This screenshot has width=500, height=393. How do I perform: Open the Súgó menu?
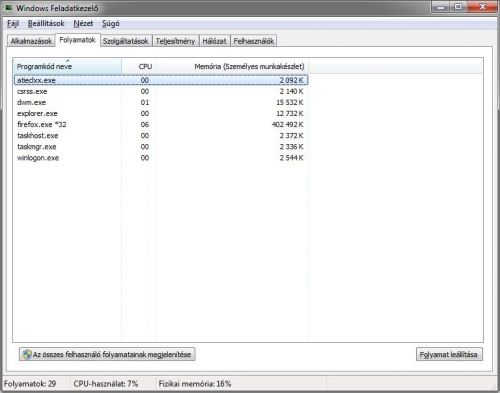tap(111, 24)
